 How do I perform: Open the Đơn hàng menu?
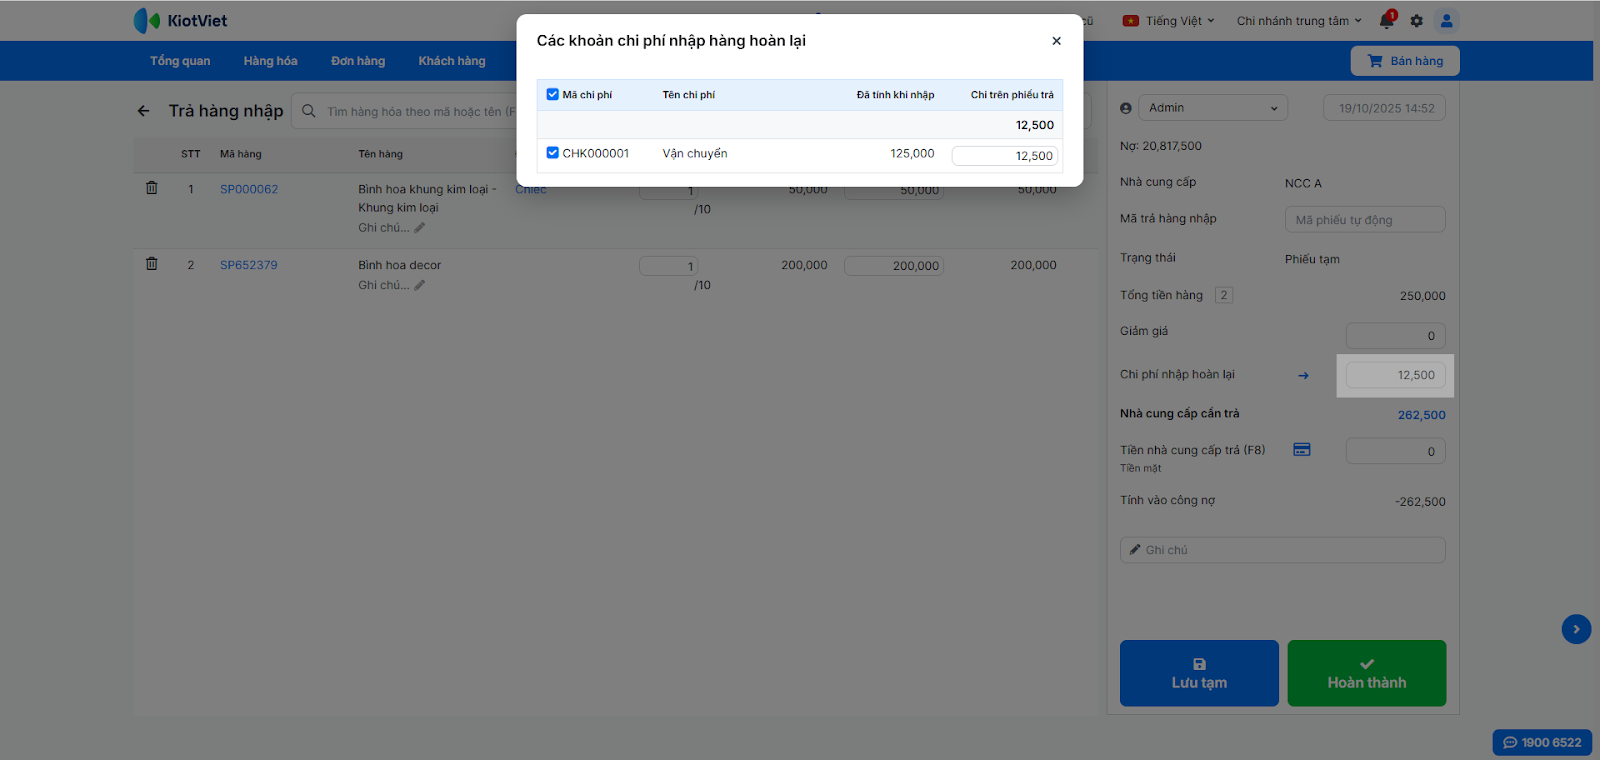click(x=358, y=61)
